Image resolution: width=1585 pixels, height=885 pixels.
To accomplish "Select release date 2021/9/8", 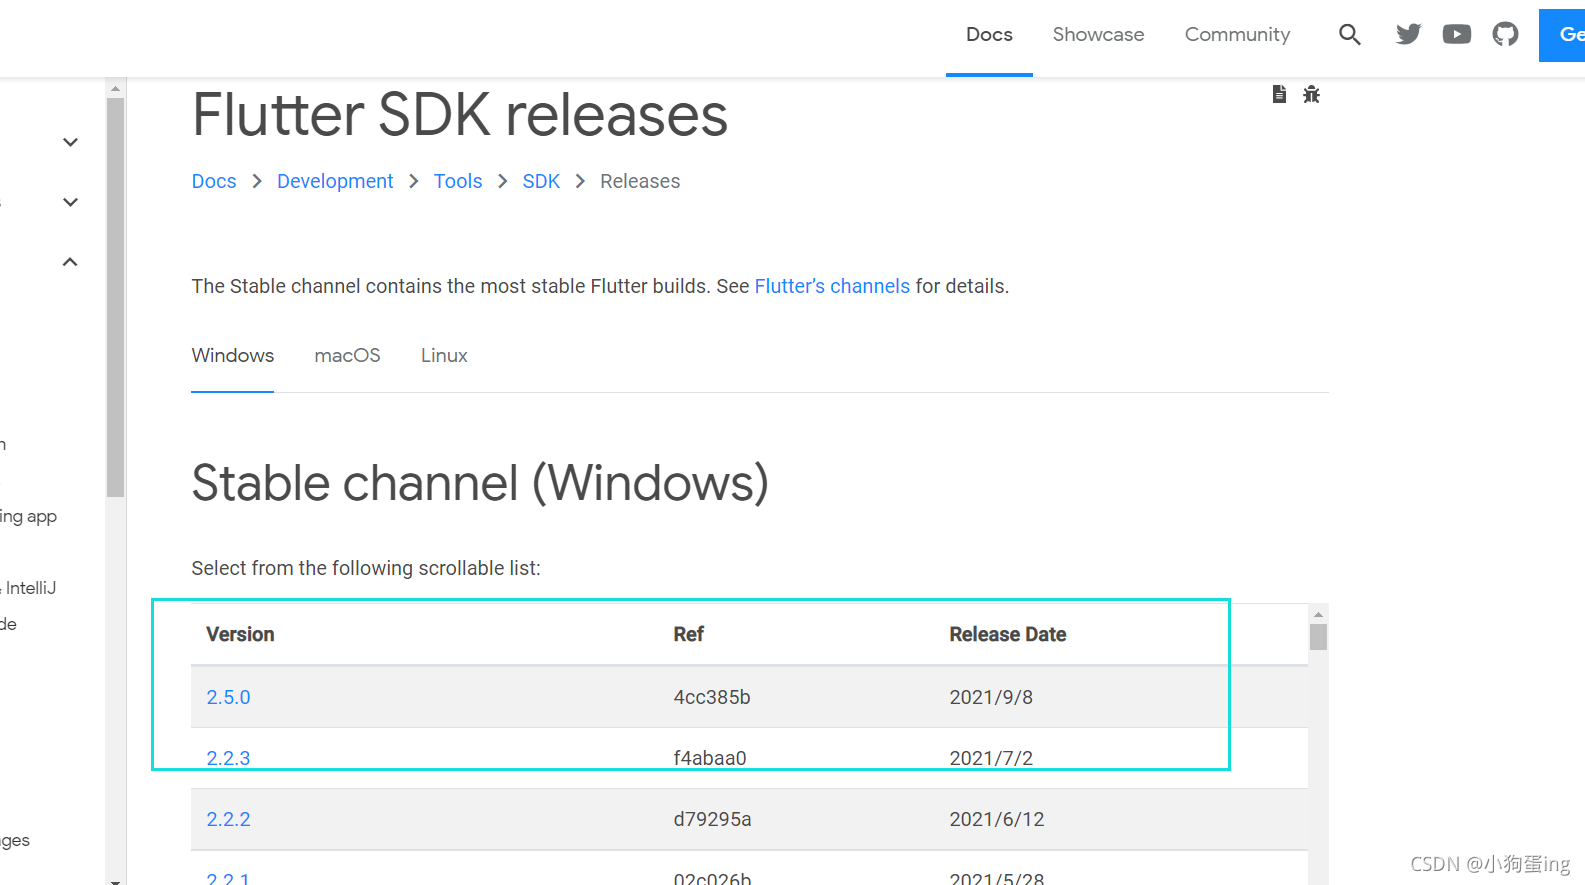I will pos(991,697).
